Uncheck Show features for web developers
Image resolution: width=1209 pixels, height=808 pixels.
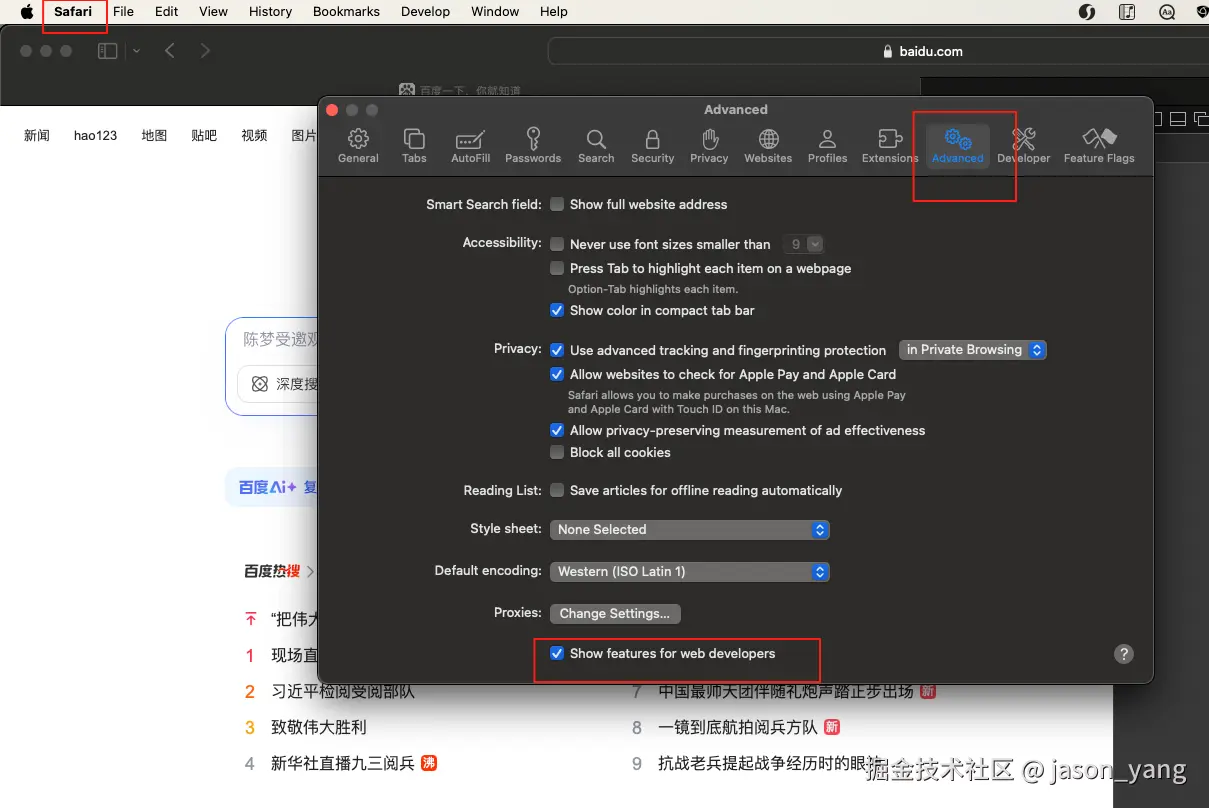click(557, 653)
